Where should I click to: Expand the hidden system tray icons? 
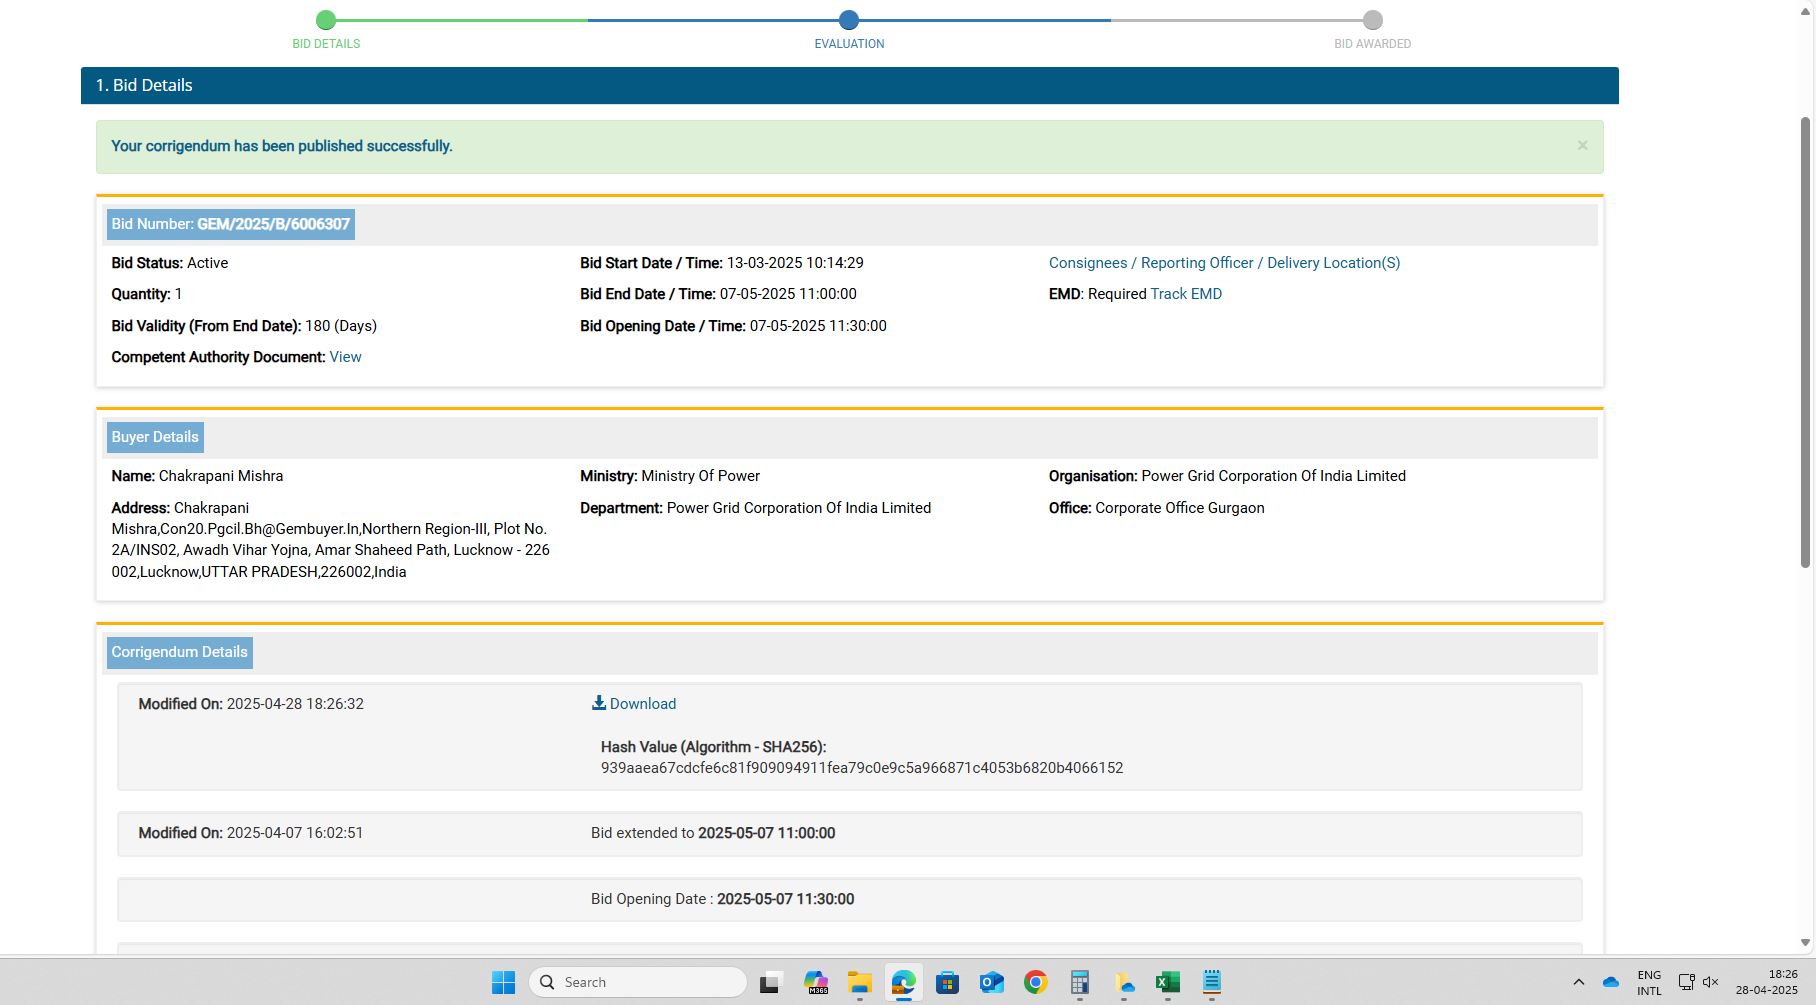[x=1578, y=982]
